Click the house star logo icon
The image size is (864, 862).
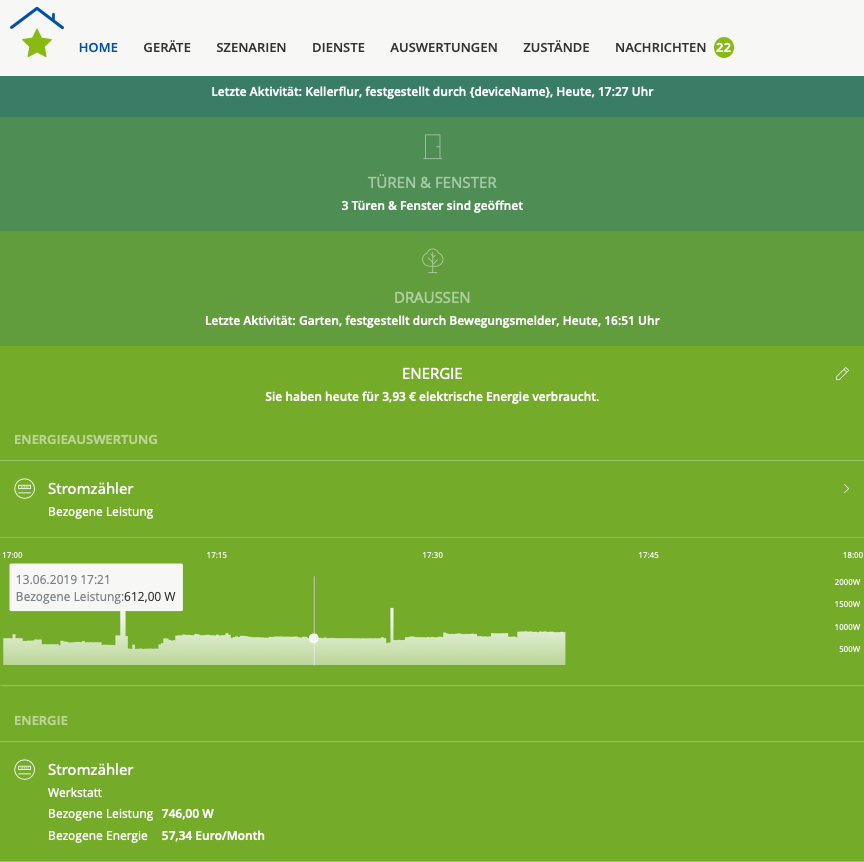coord(37,34)
